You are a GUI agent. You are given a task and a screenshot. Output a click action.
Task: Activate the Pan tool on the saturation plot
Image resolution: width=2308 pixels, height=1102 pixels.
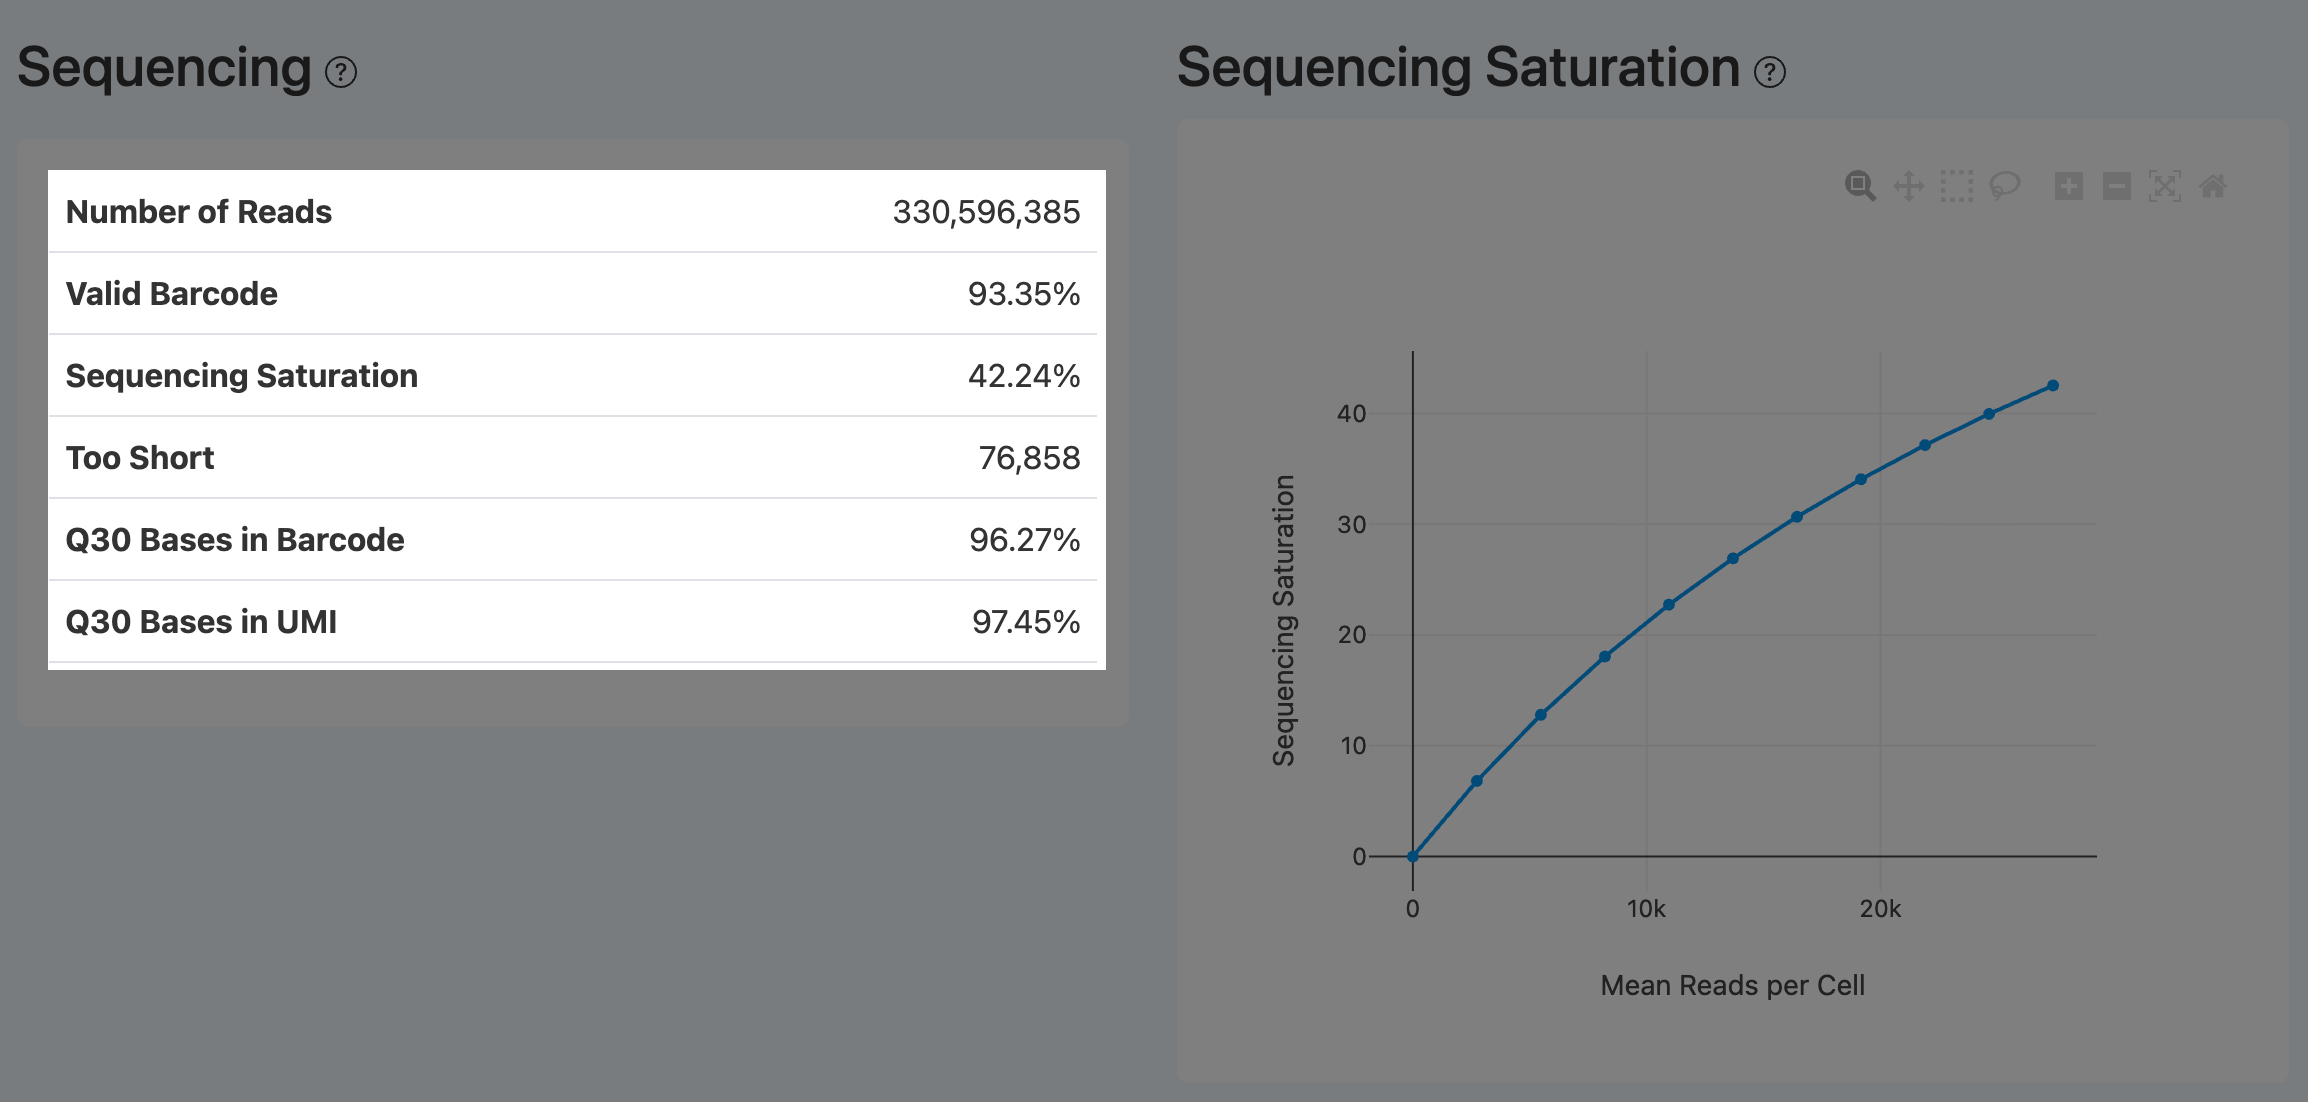point(1908,186)
